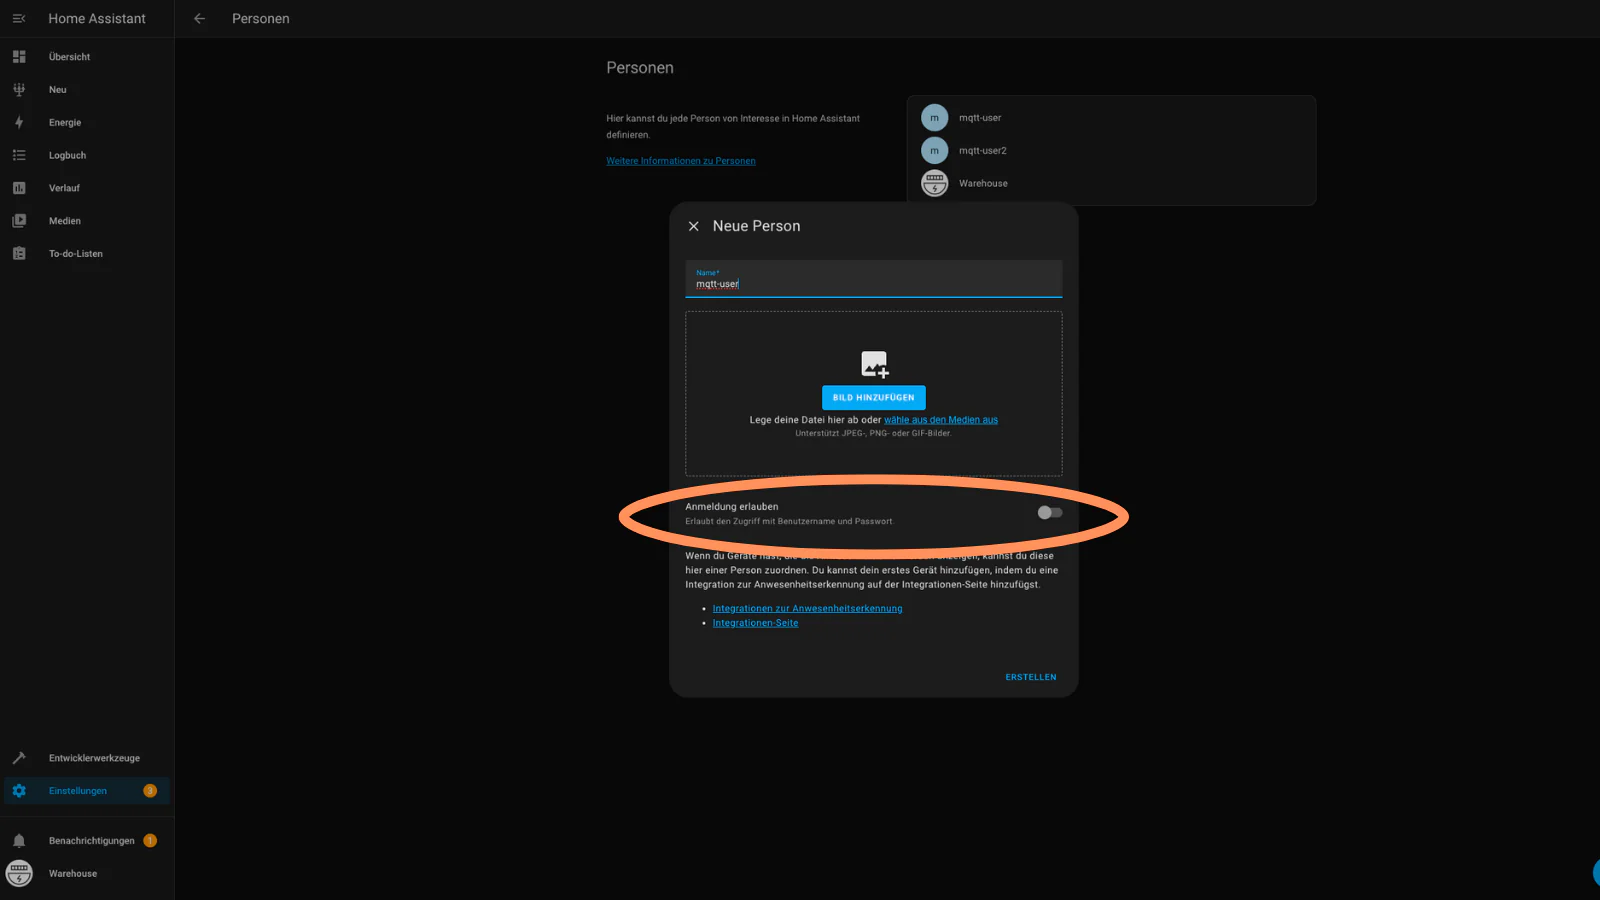Open the wähle aus den Medien aus link
Screen dimensions: 1600x900
940,420
